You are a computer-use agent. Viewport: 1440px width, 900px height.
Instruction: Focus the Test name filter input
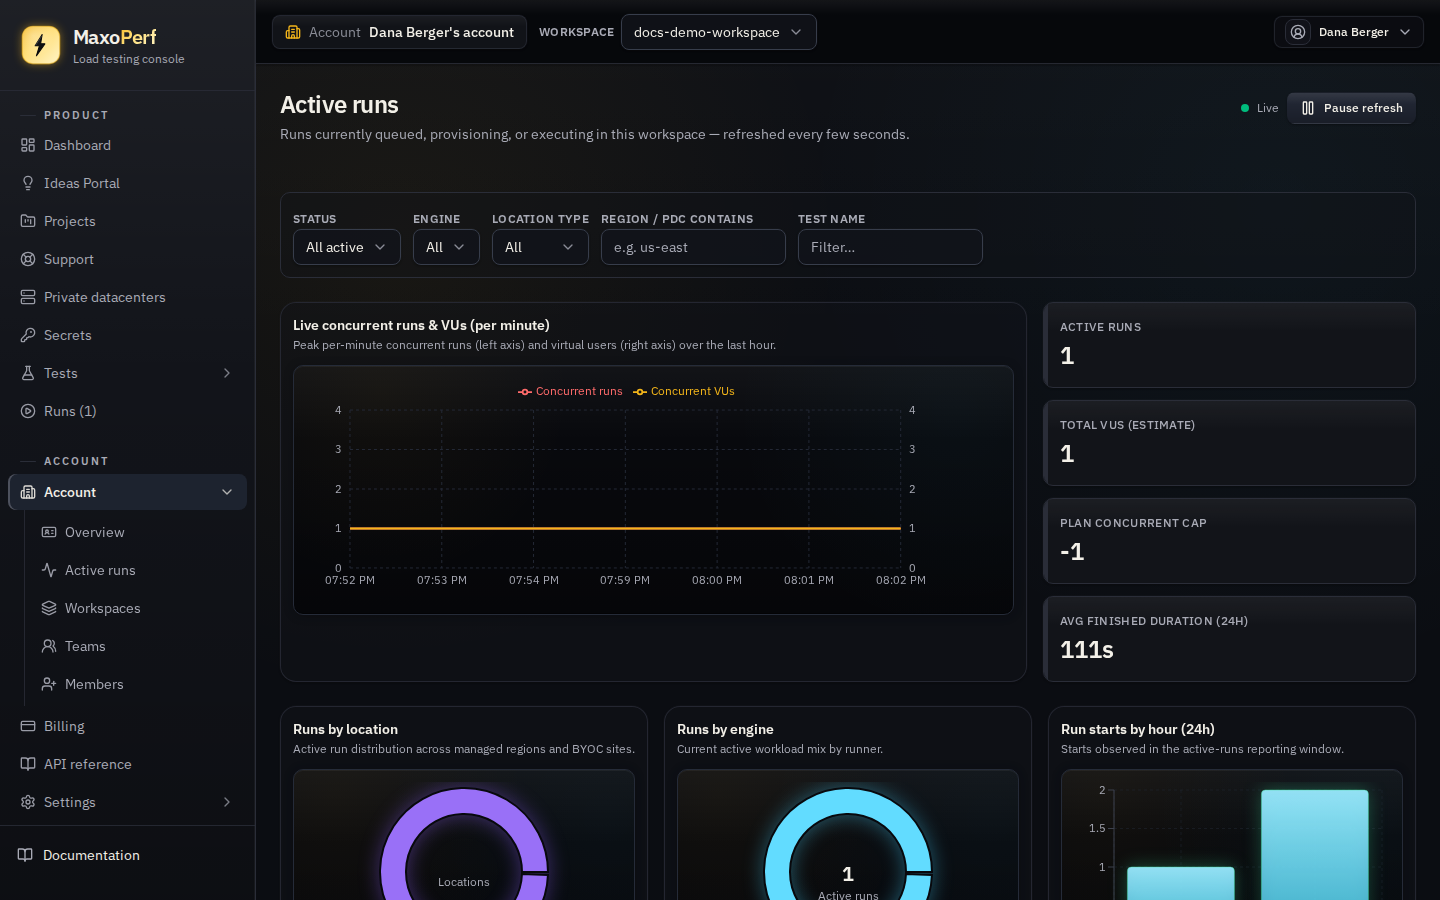(x=890, y=247)
